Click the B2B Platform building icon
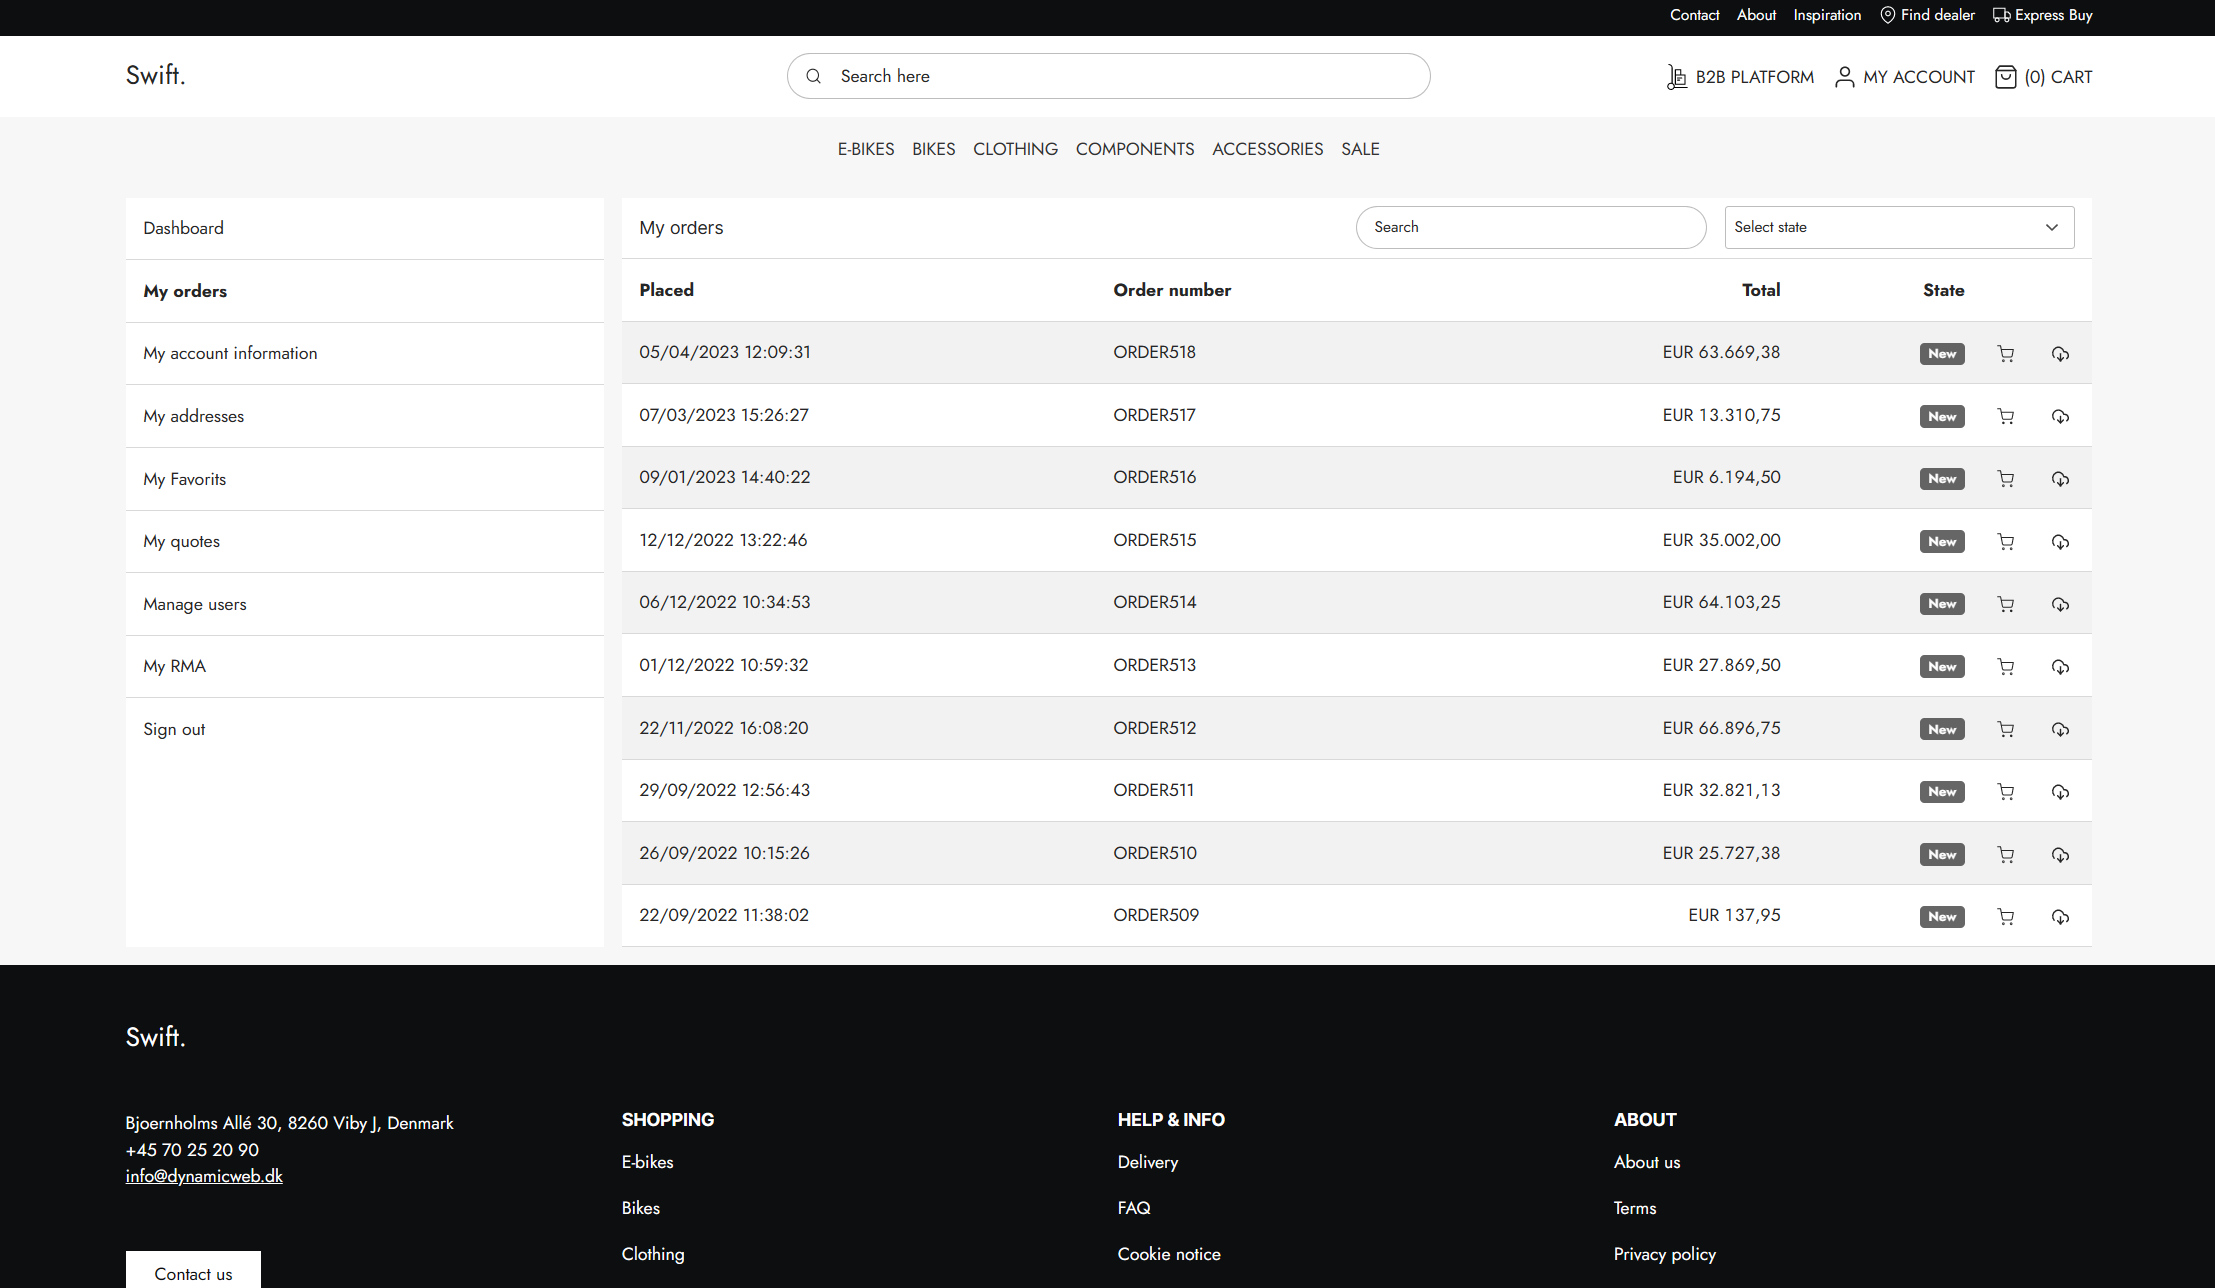This screenshot has height=1288, width=2215. tap(1677, 77)
